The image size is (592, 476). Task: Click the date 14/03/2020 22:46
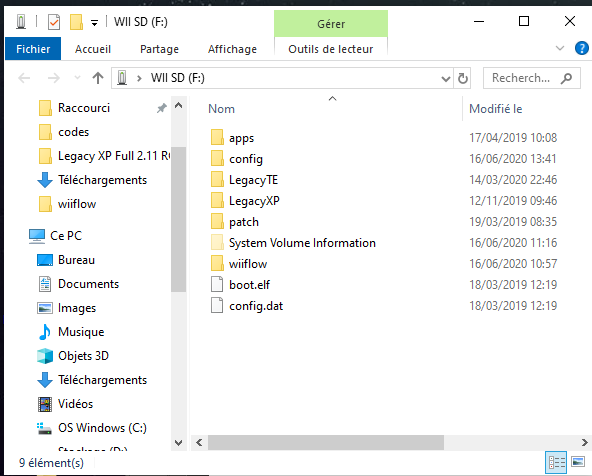[513, 180]
